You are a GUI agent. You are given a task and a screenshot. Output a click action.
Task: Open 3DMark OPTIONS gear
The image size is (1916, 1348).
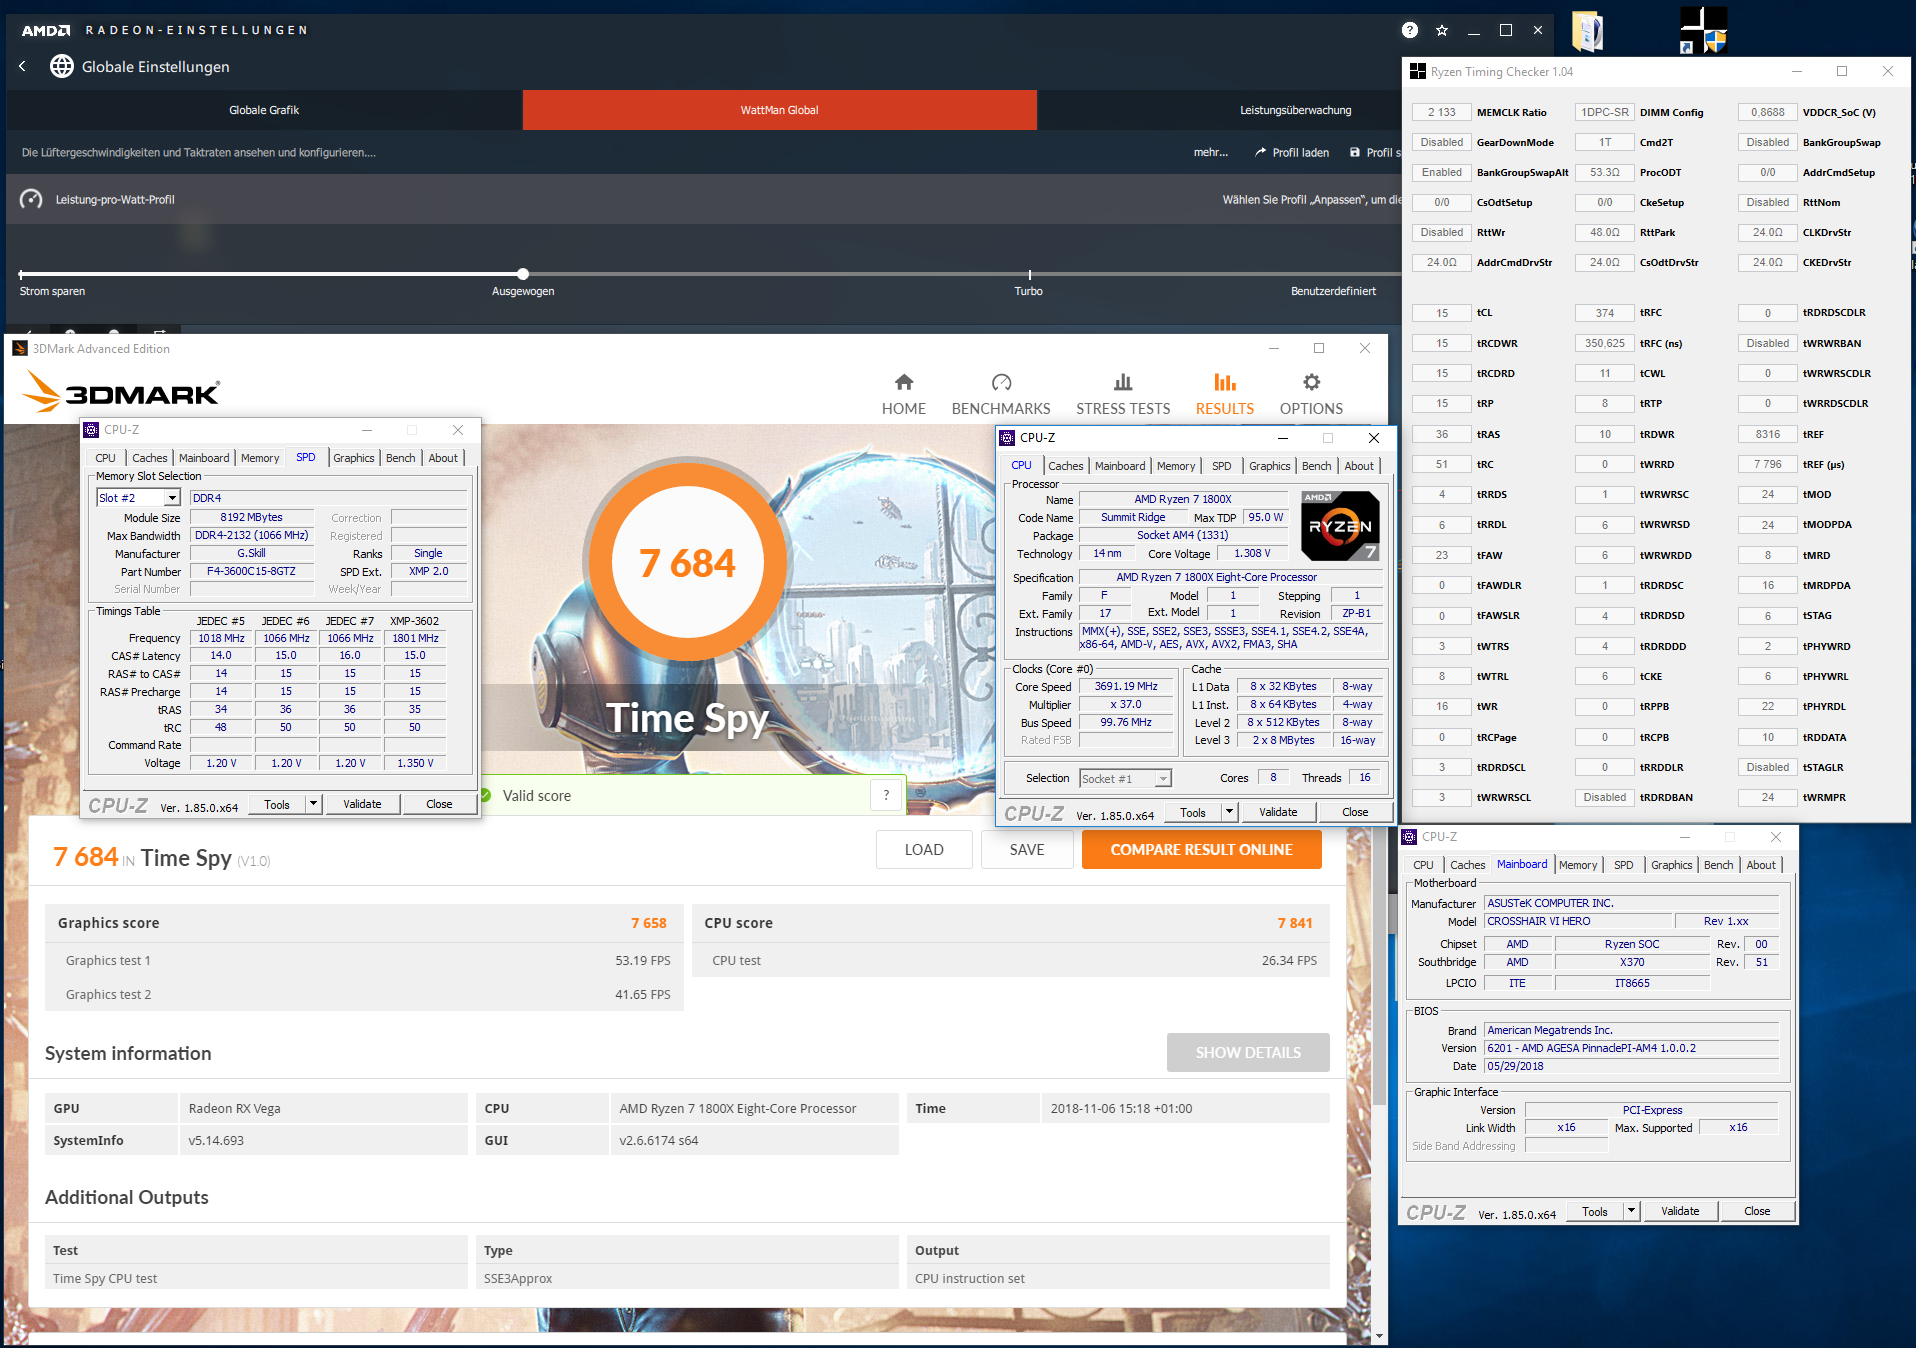[1312, 382]
